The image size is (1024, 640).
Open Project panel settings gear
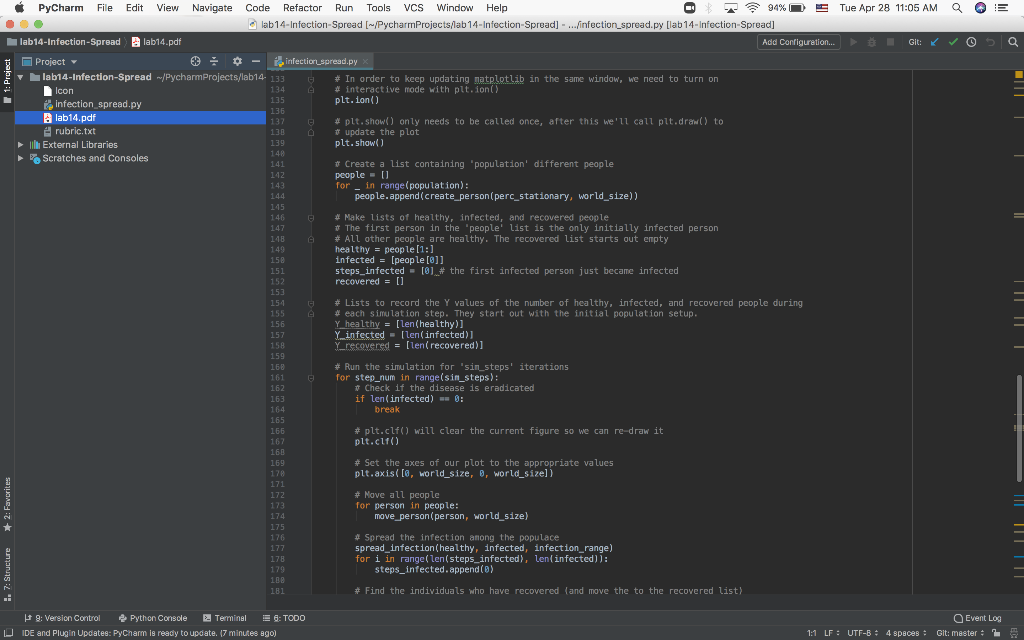coord(237,61)
